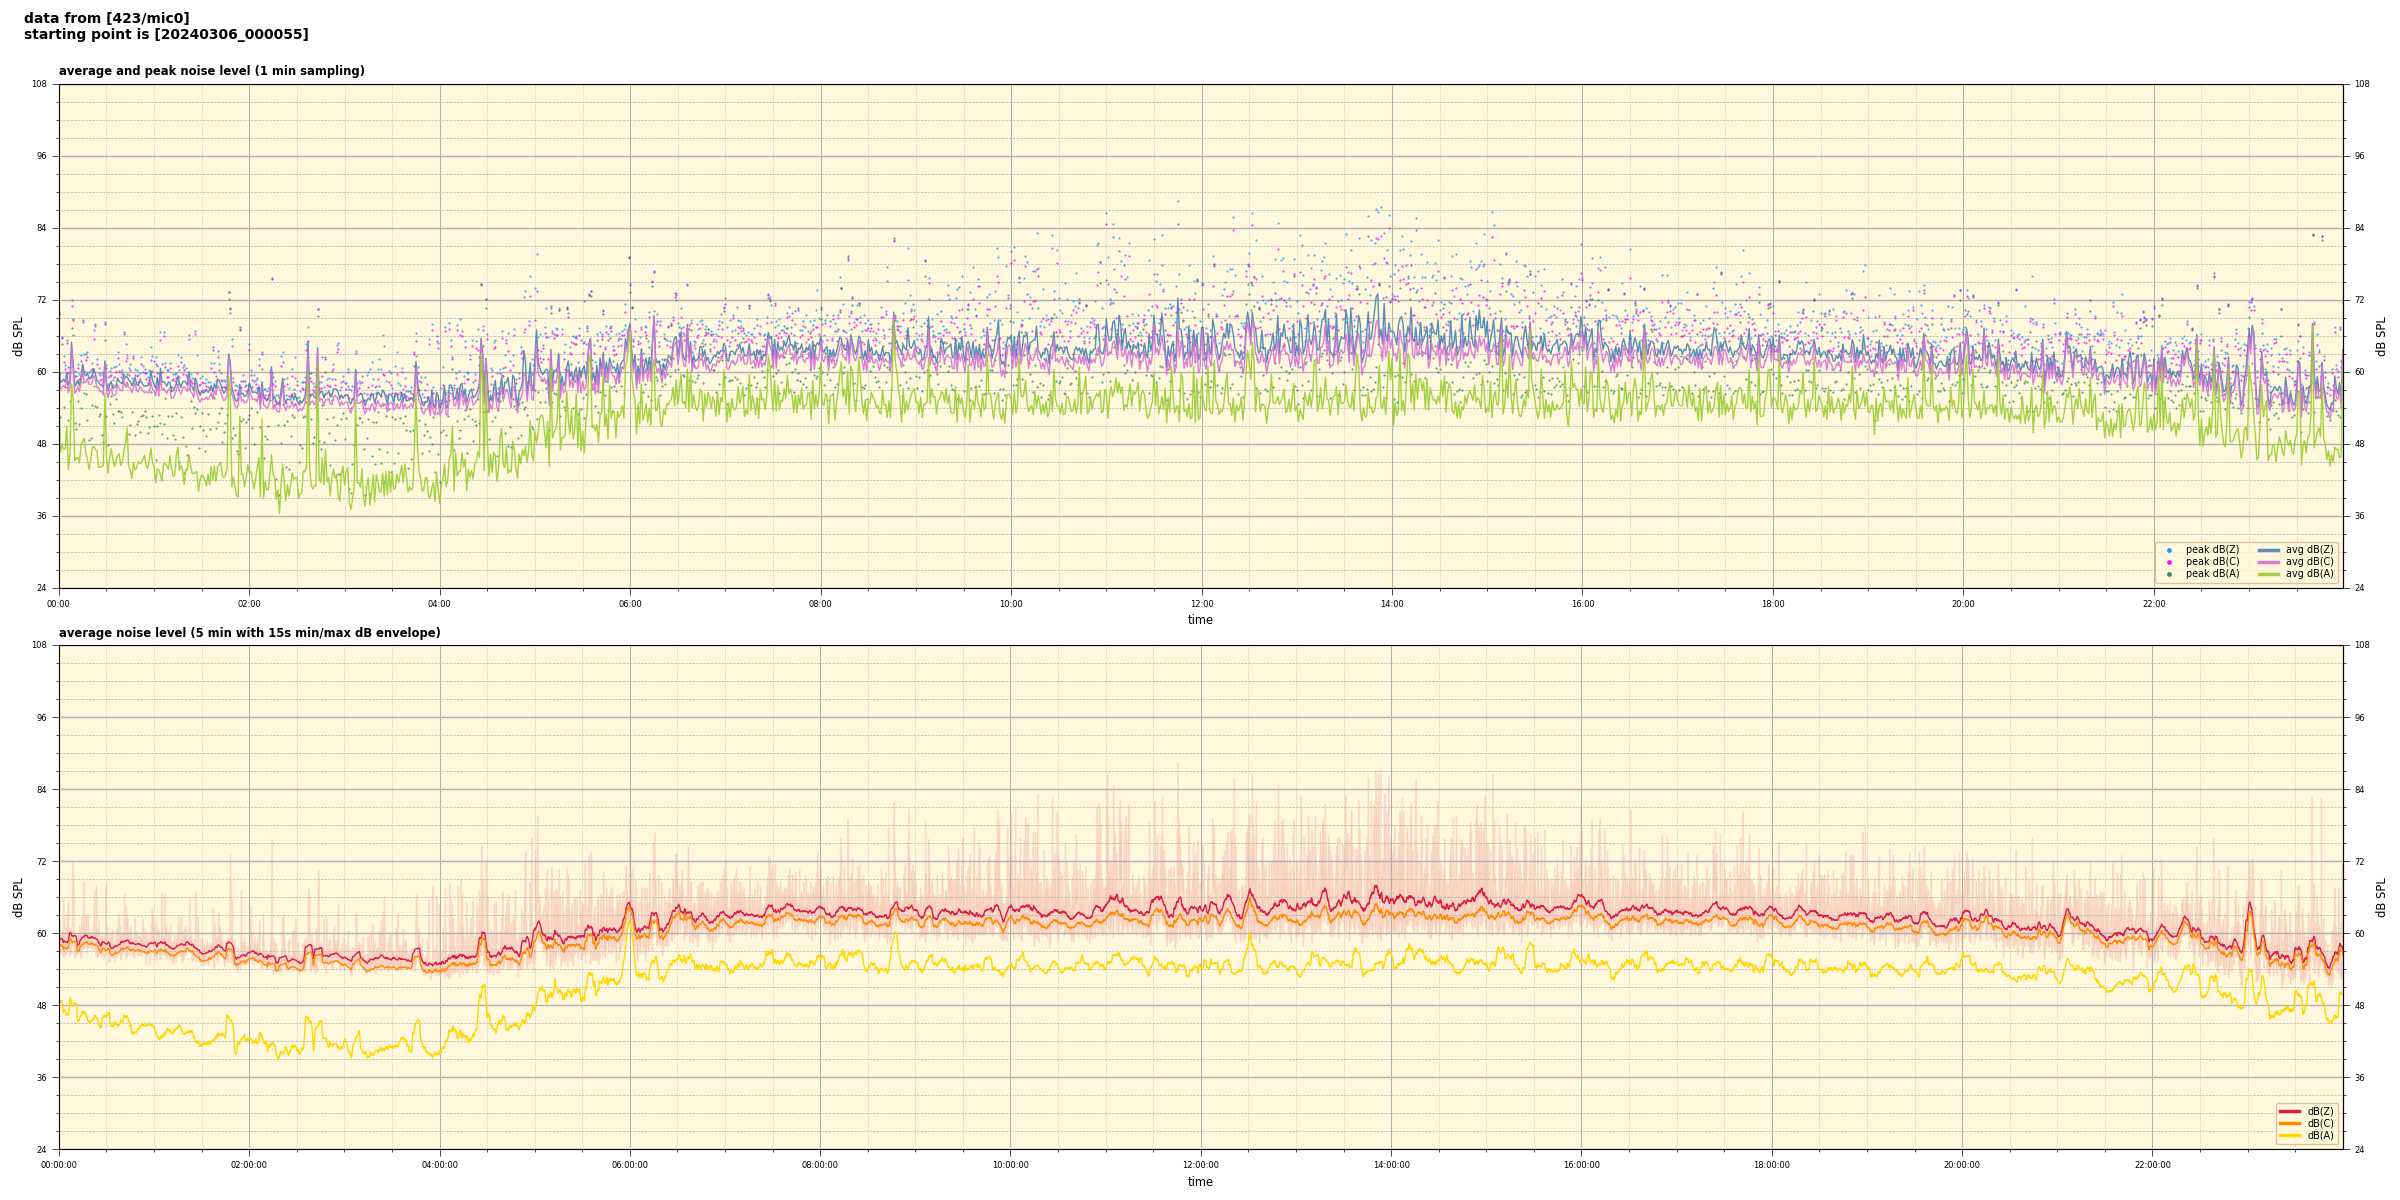The height and width of the screenshot is (1200, 2400).
Task: Click the 'data from [423/mic0]' header text
Action: [106, 18]
